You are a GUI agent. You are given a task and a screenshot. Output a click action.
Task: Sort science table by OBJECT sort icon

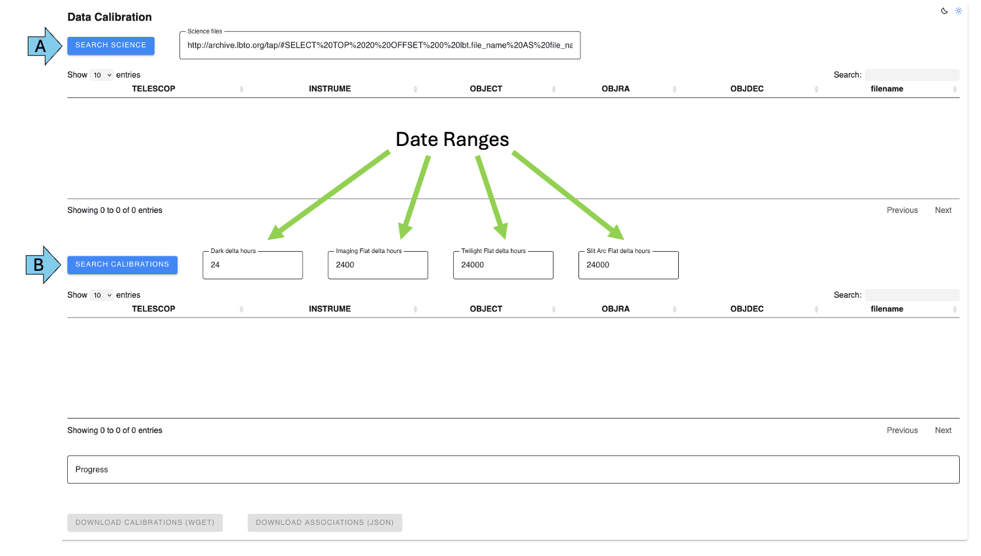[554, 89]
